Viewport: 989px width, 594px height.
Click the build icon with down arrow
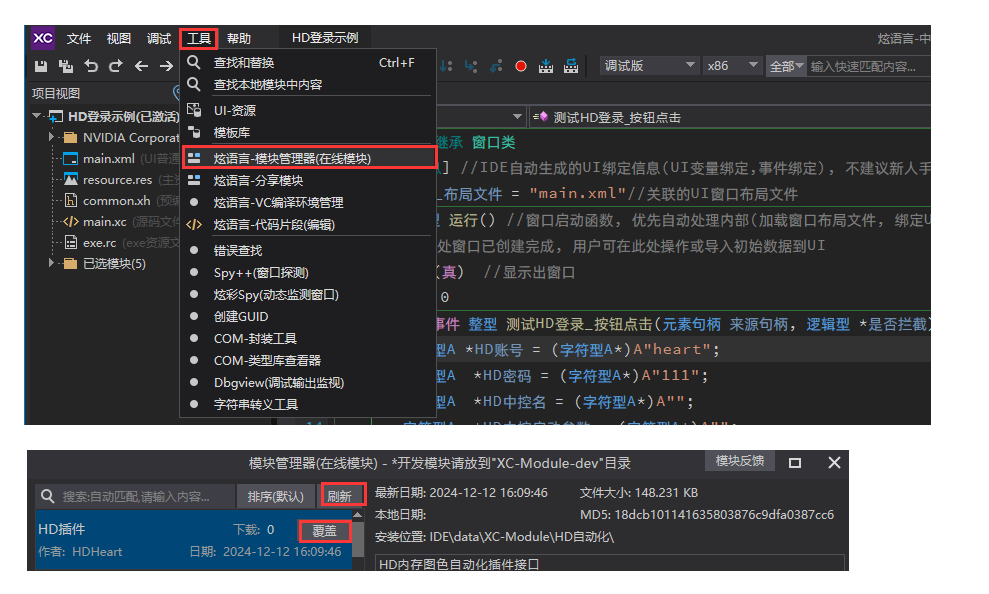click(546, 66)
